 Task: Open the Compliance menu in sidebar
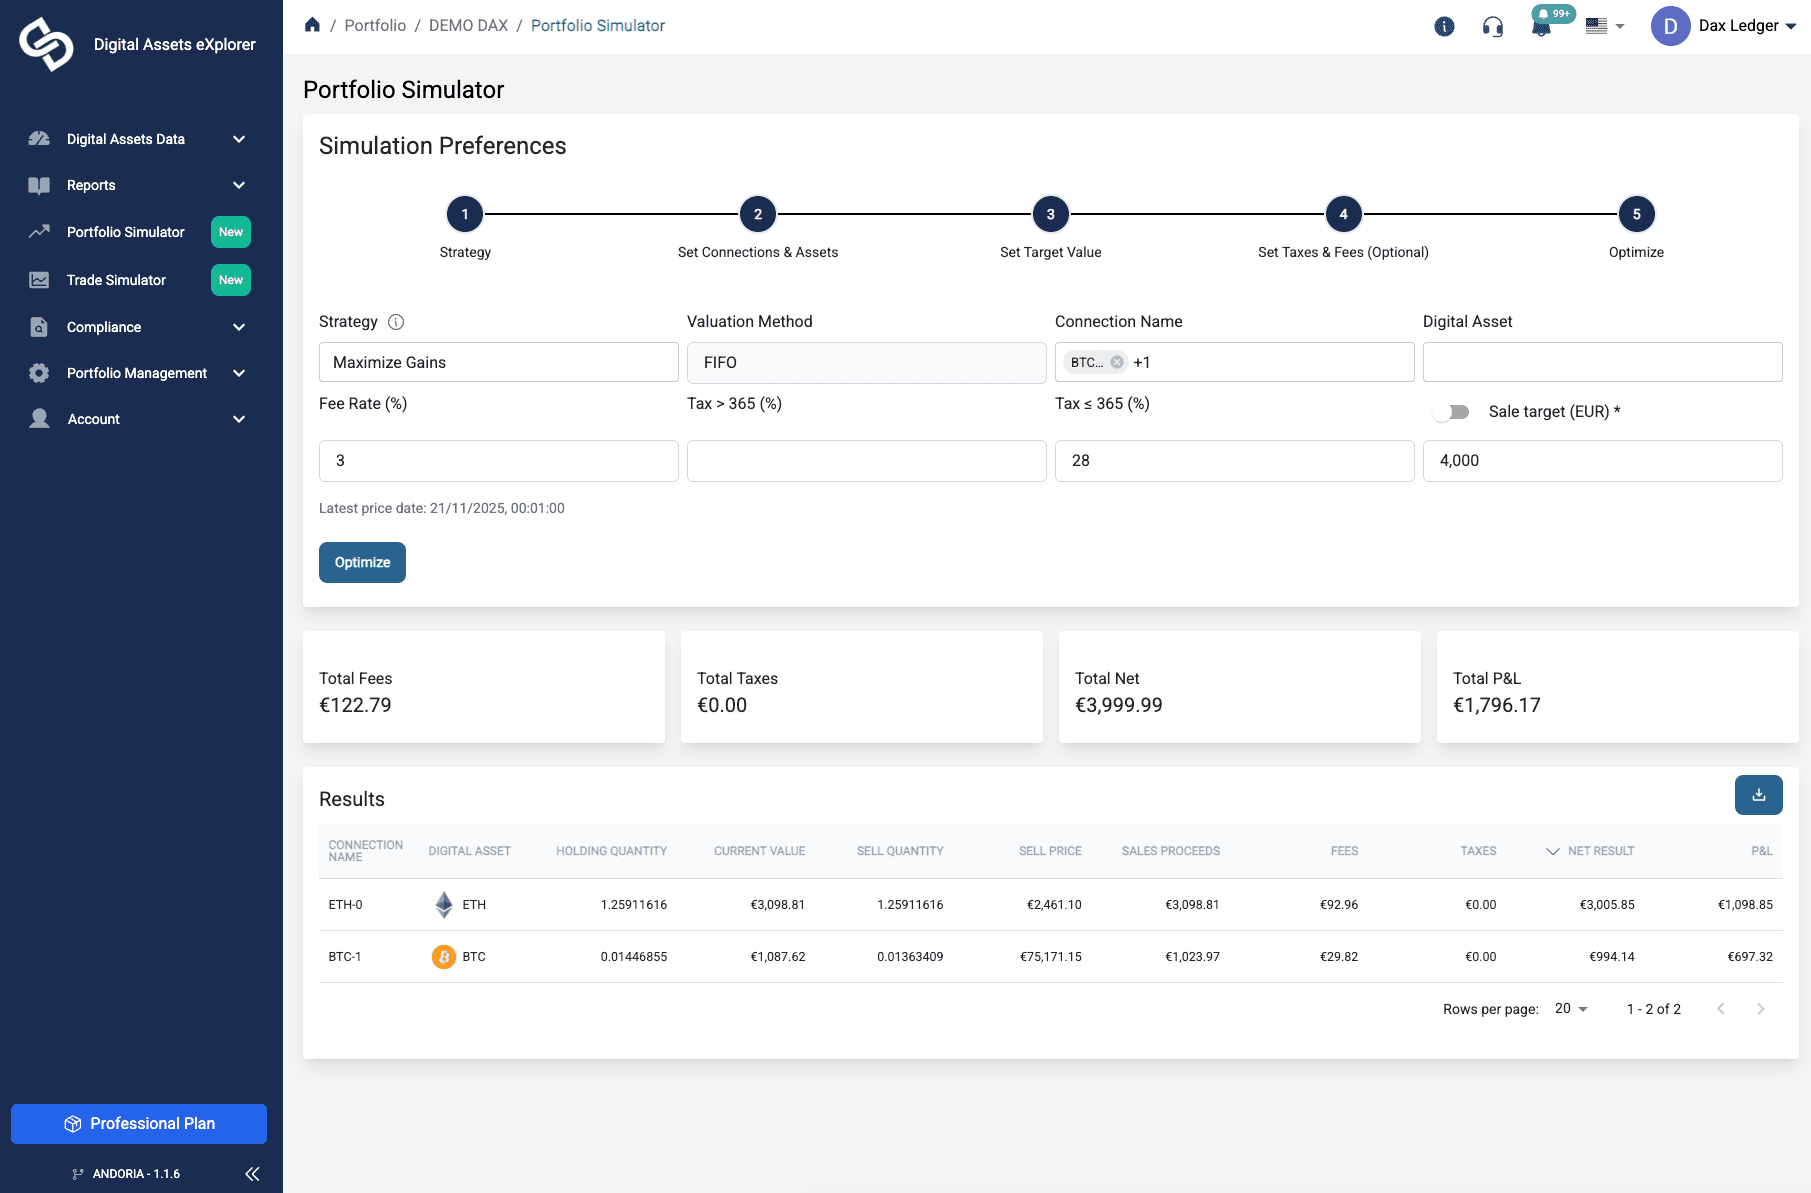coord(104,327)
